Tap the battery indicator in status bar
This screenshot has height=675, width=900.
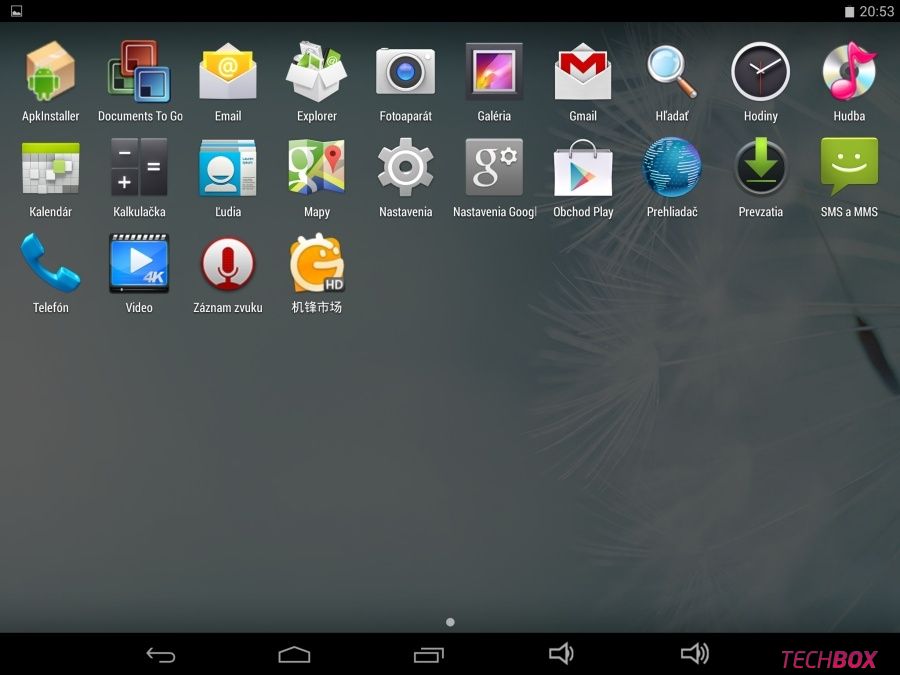click(x=849, y=12)
